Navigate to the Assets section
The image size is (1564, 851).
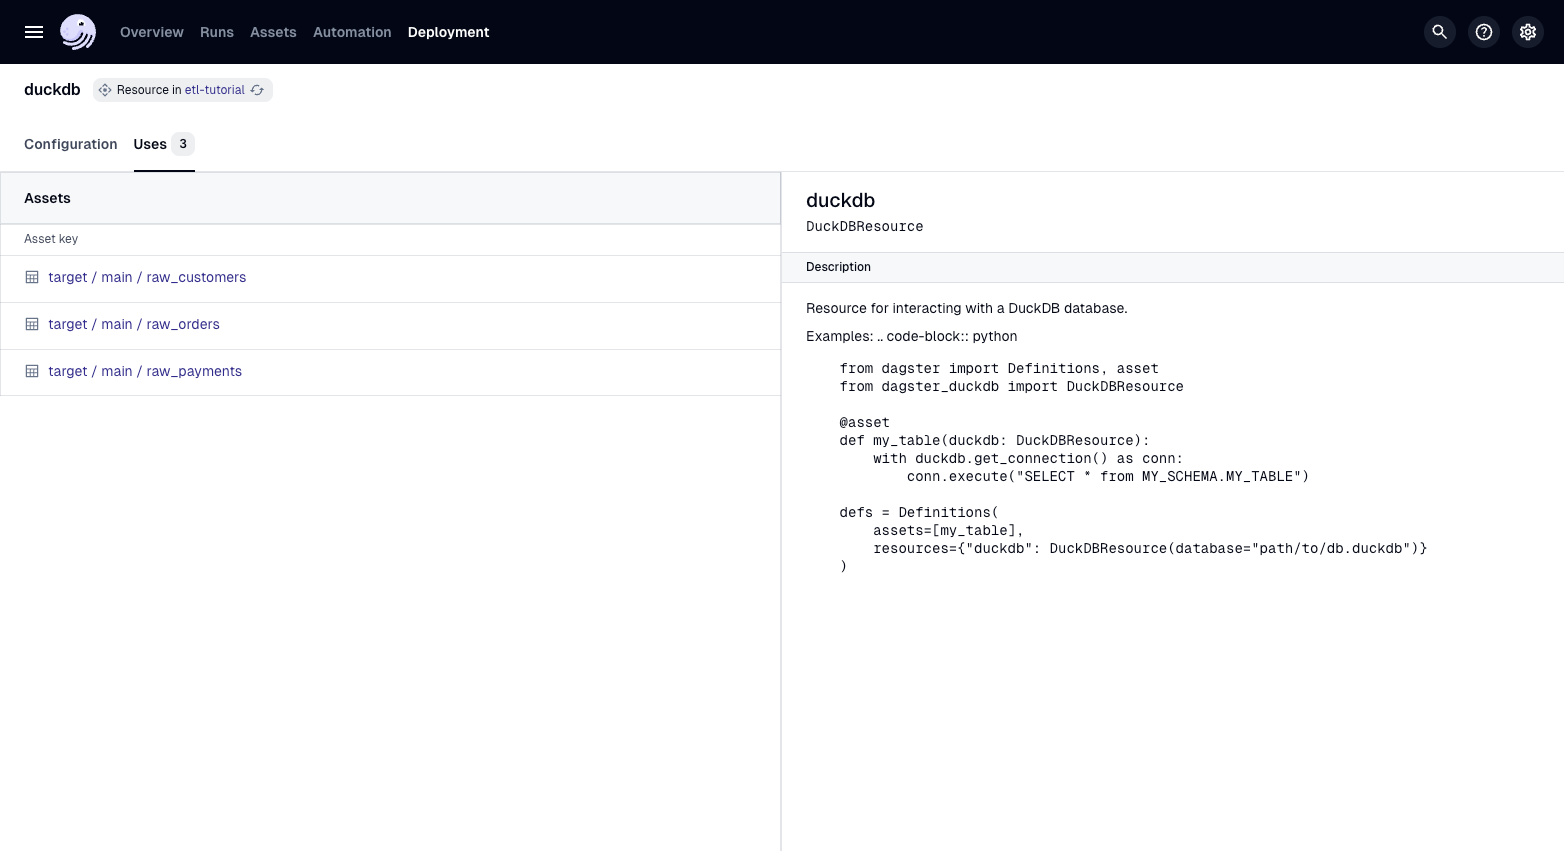tap(273, 32)
